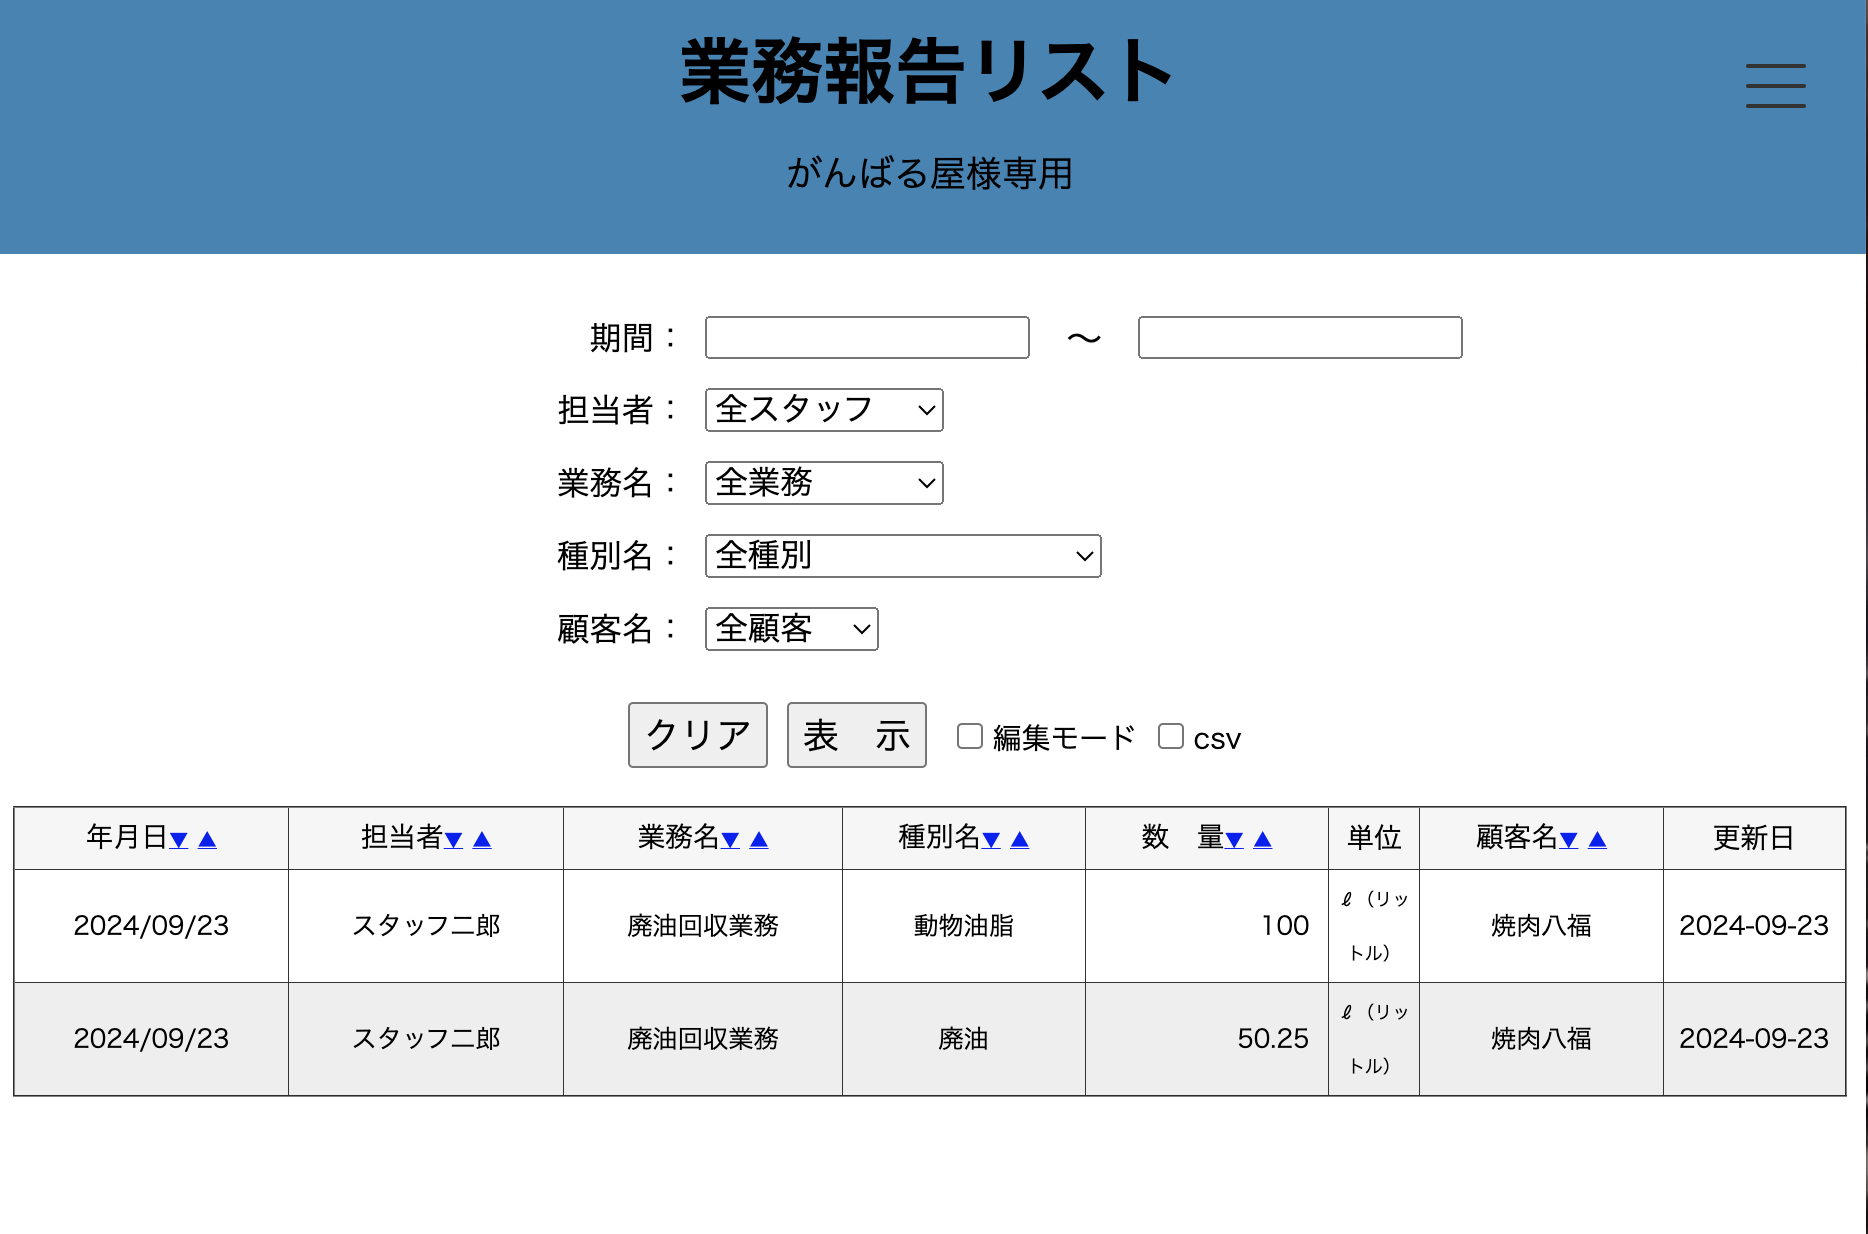Sort 担当者 column descending with down arrow

454,840
